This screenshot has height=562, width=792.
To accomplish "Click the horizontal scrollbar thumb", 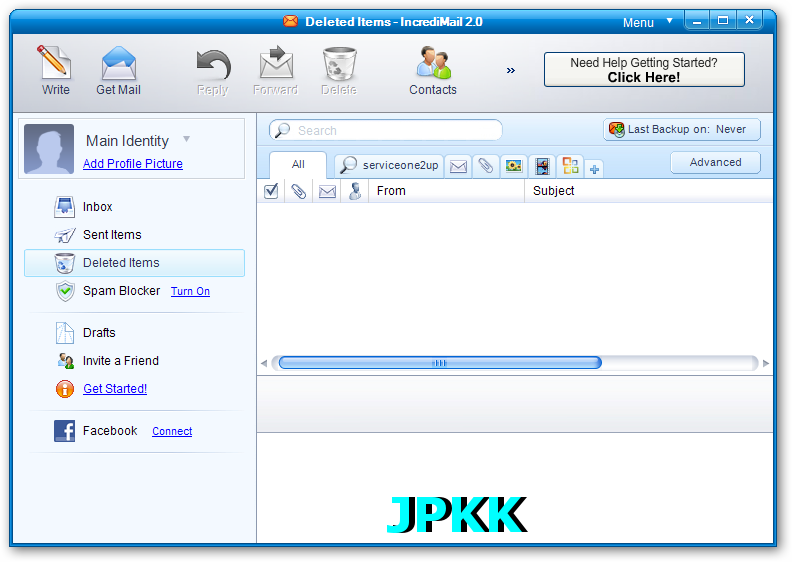I will [440, 363].
